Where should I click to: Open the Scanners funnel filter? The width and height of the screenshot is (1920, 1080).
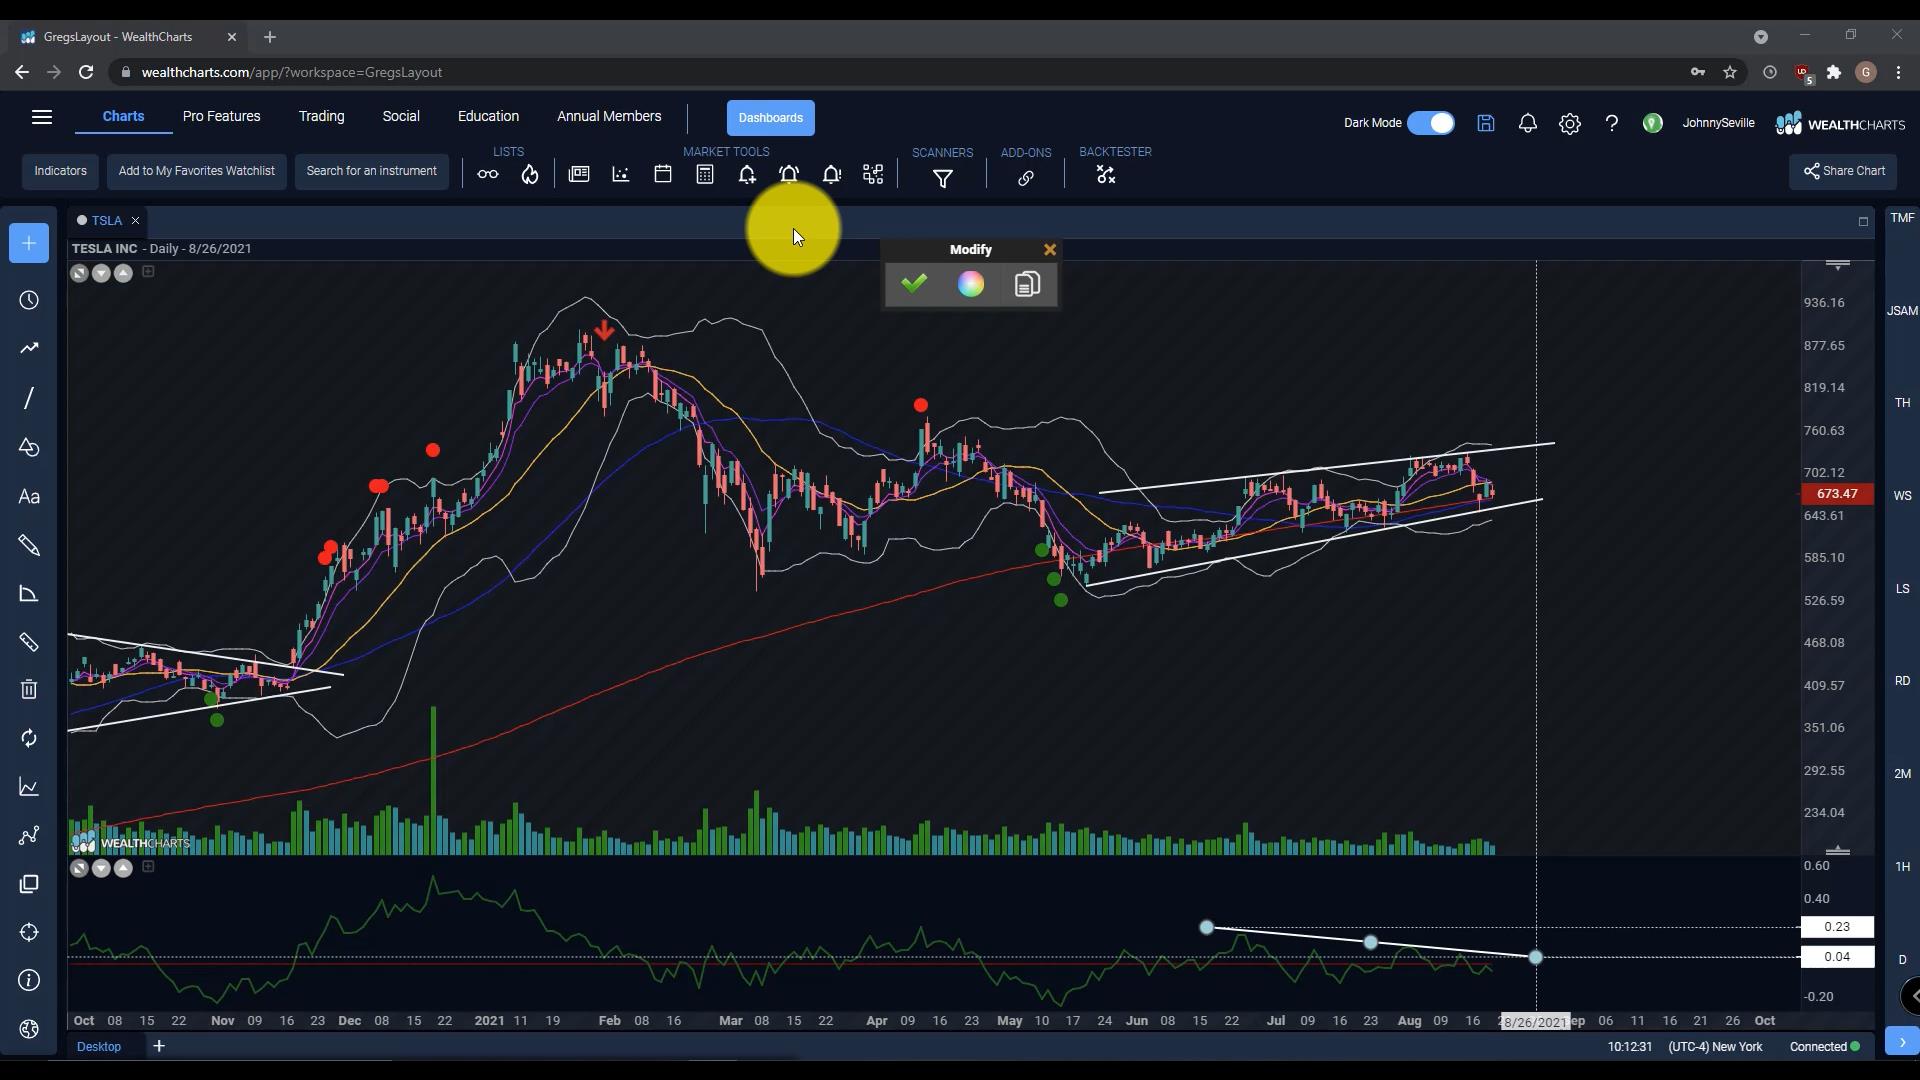(943, 179)
